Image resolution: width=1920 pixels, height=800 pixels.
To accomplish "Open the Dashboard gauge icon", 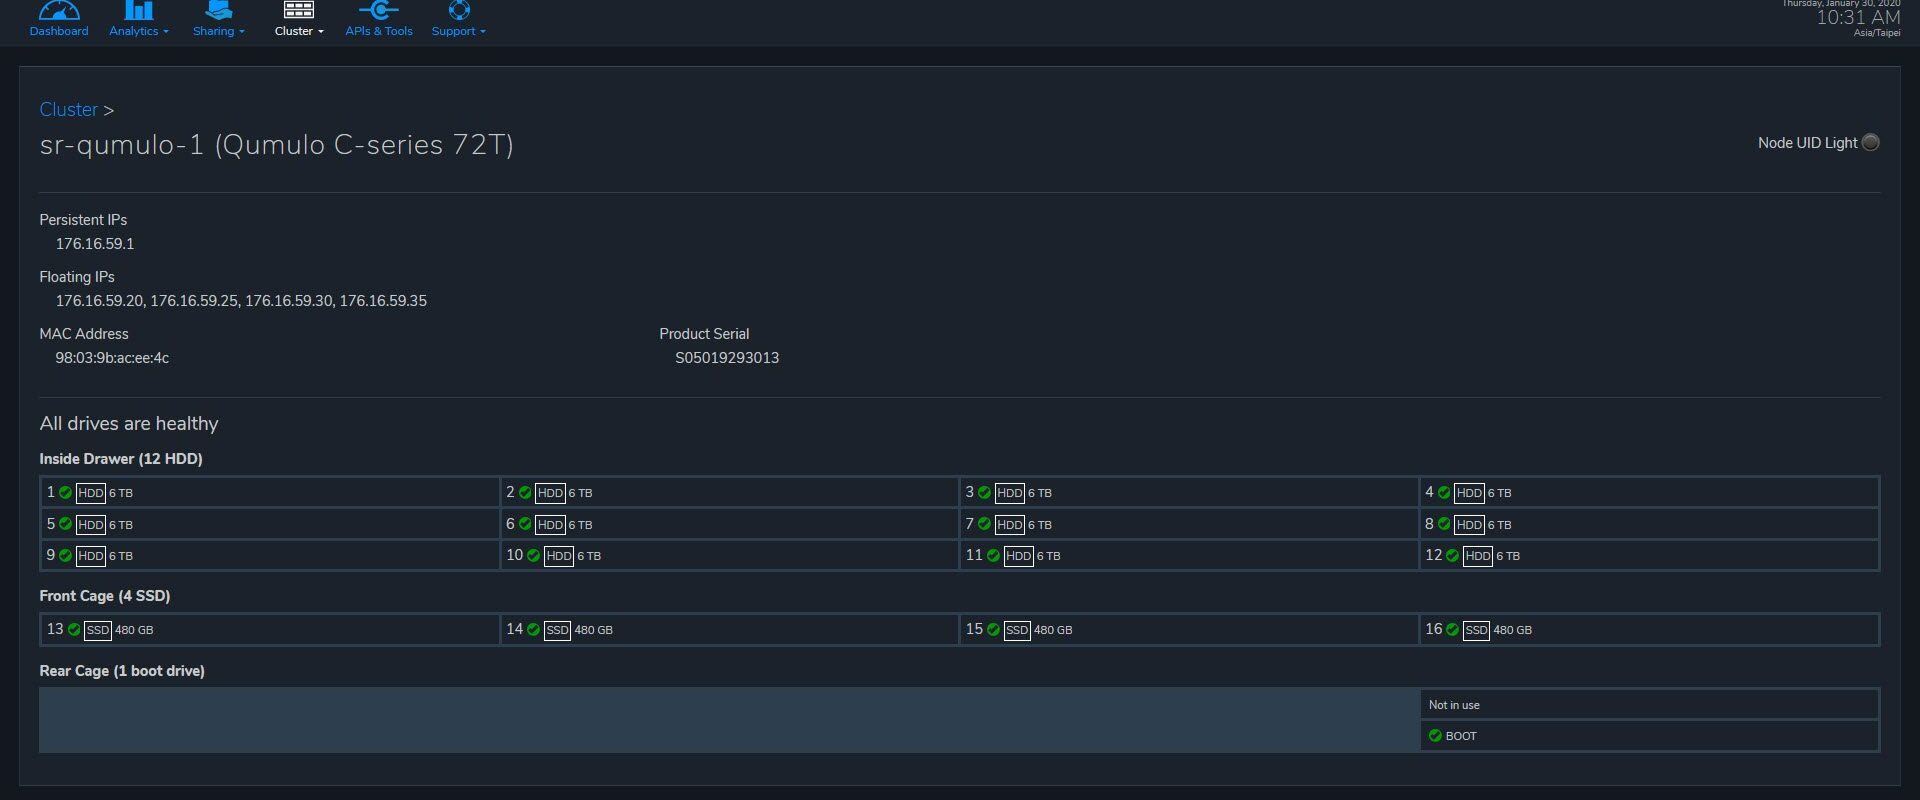I will (x=59, y=10).
